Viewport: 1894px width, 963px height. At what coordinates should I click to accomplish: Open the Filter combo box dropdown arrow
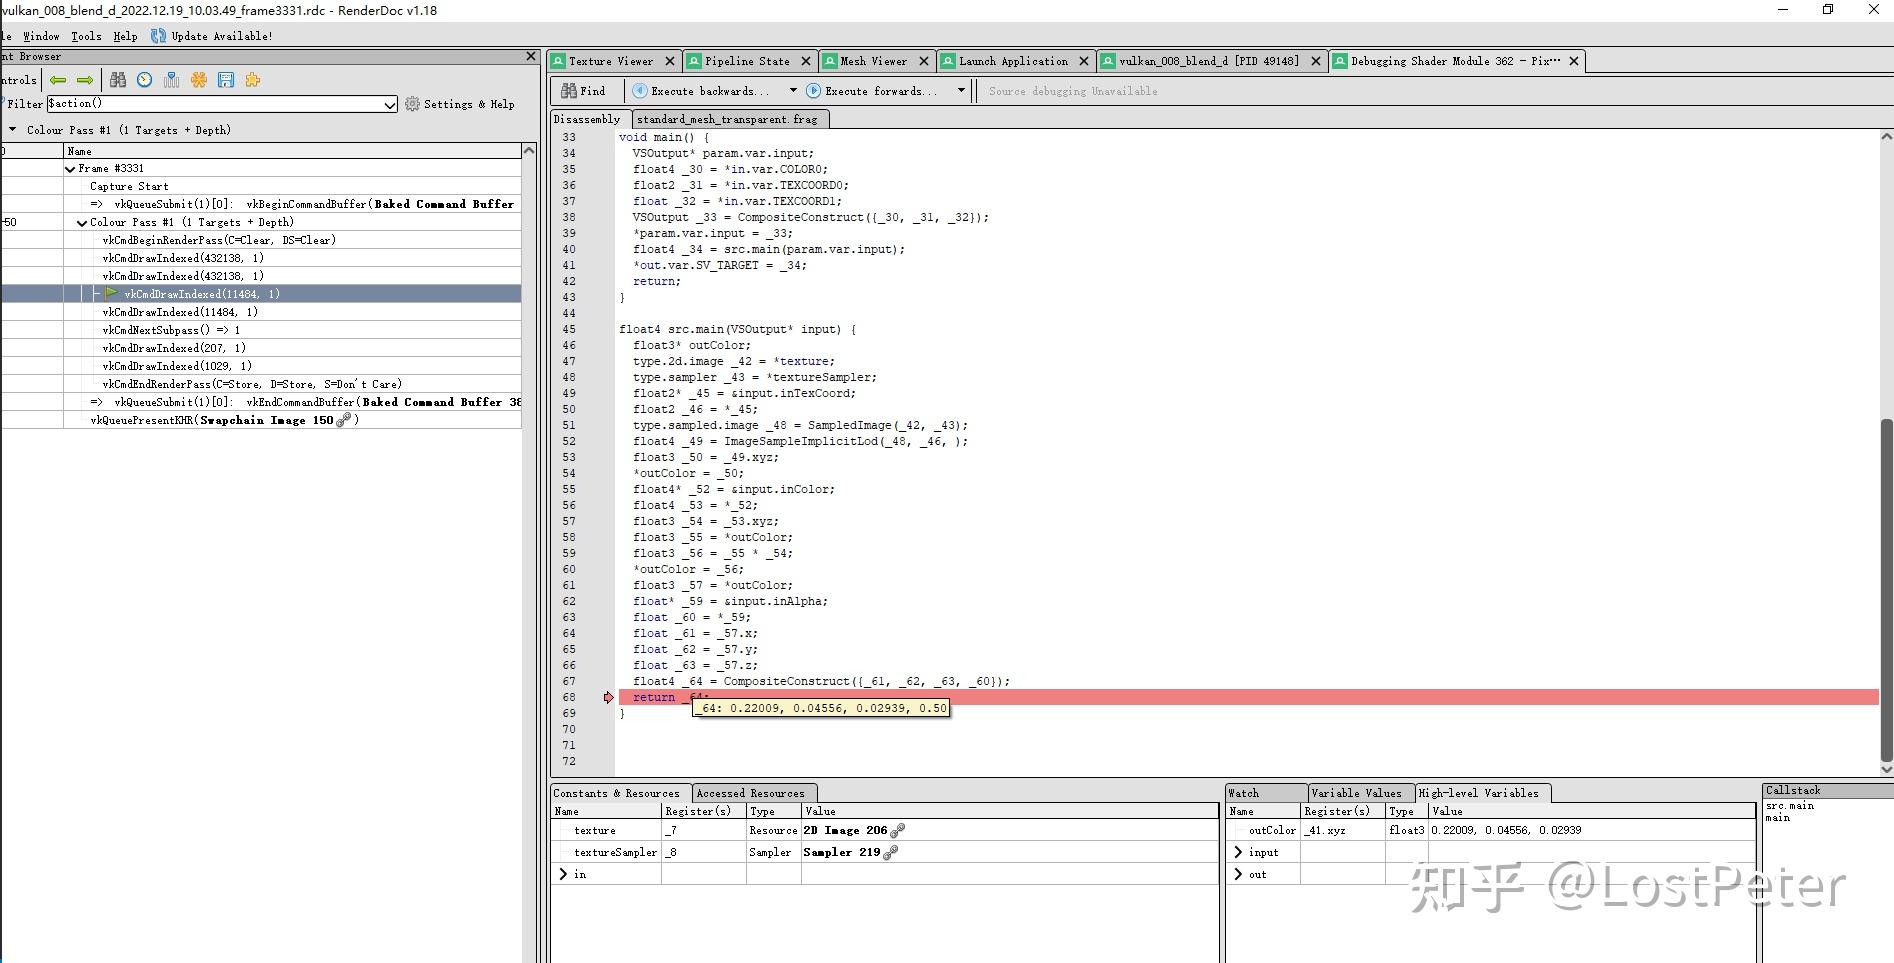point(389,104)
